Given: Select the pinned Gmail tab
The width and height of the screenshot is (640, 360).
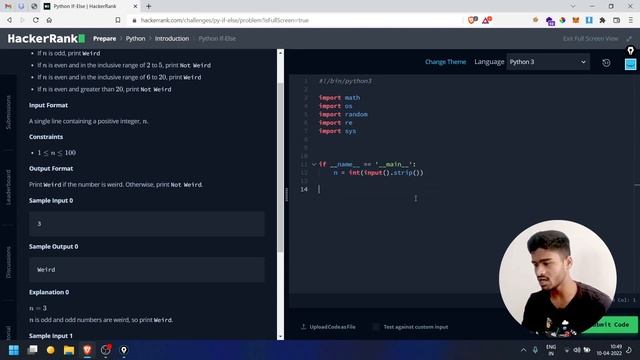Looking at the screenshot, I should pos(8,6).
